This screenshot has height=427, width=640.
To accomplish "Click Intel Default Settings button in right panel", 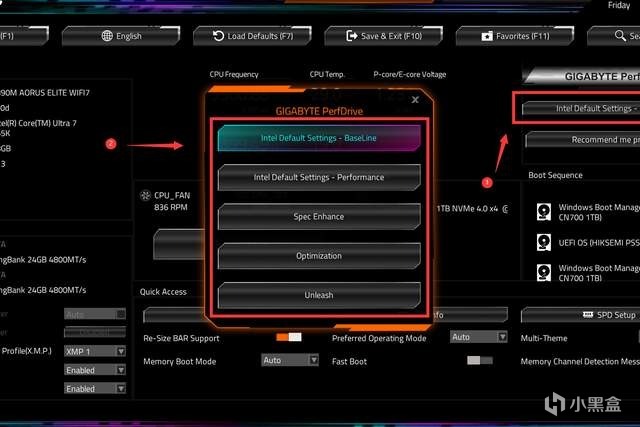I will tap(581, 109).
